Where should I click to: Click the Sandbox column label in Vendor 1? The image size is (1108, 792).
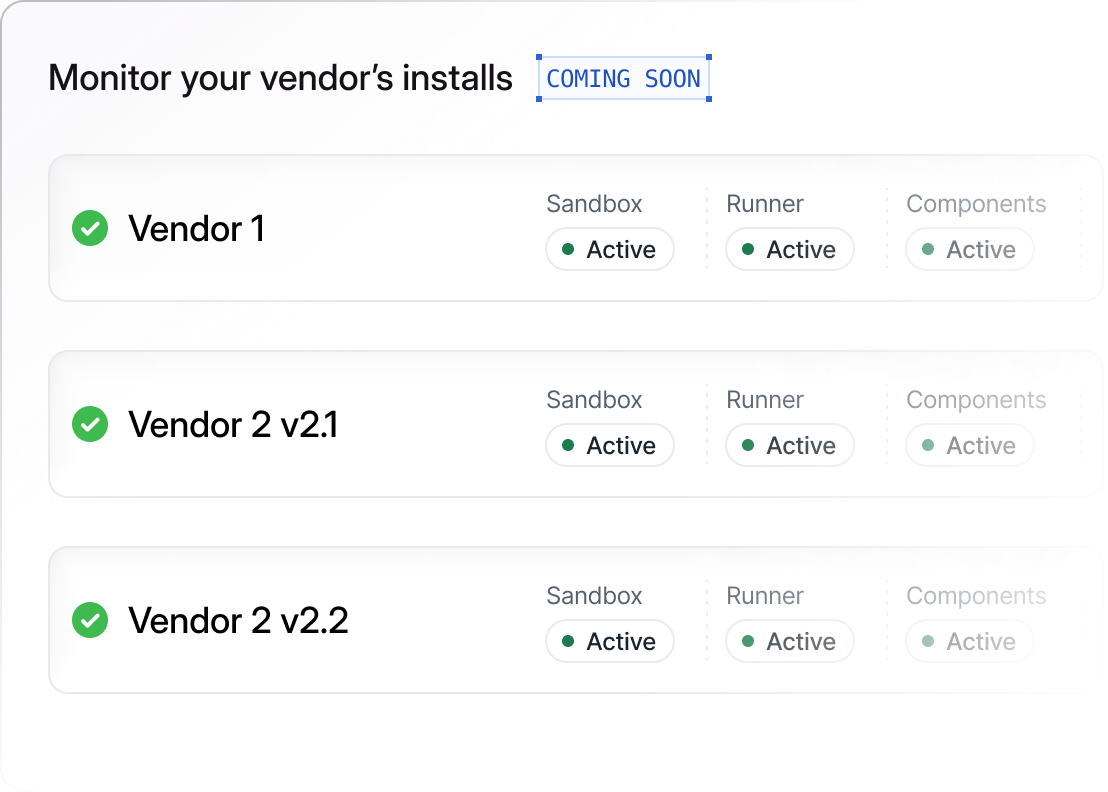(x=594, y=204)
